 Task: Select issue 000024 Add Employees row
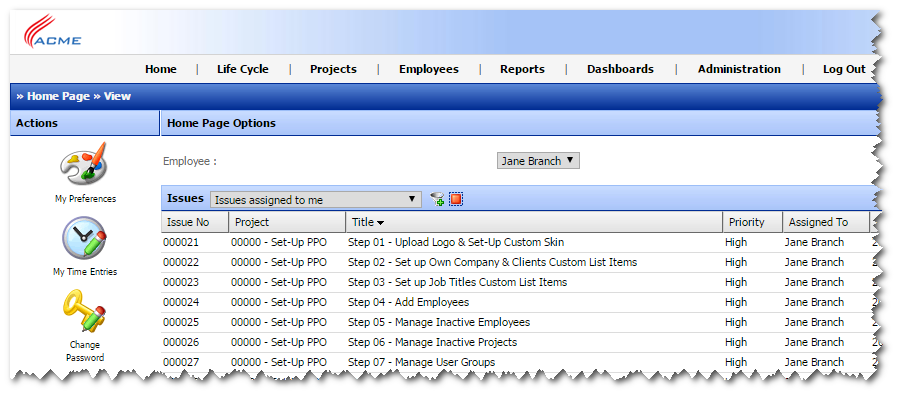coord(519,302)
